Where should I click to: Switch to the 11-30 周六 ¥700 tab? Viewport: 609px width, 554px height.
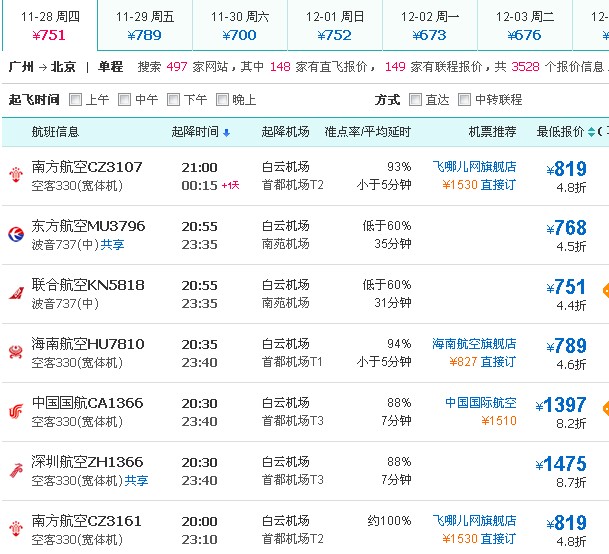pos(240,25)
